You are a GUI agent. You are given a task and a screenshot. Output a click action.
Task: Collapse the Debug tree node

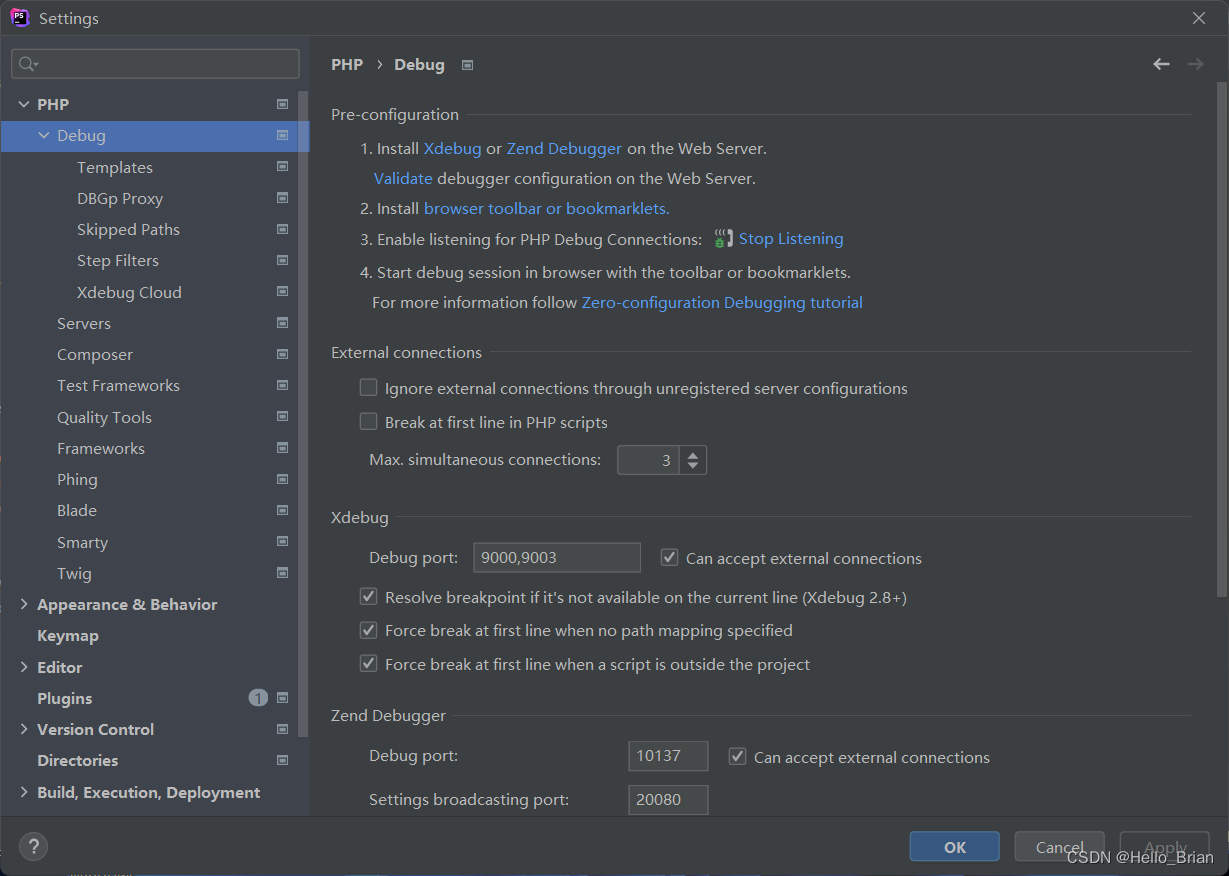click(44, 135)
